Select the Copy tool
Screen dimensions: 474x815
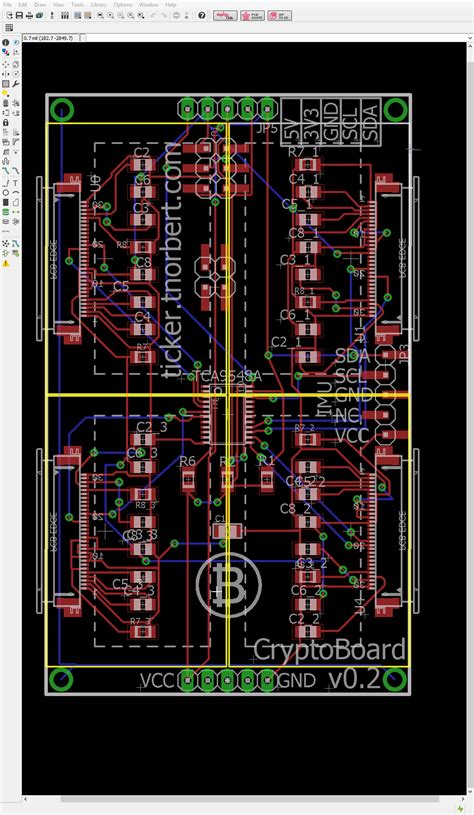coord(16,64)
